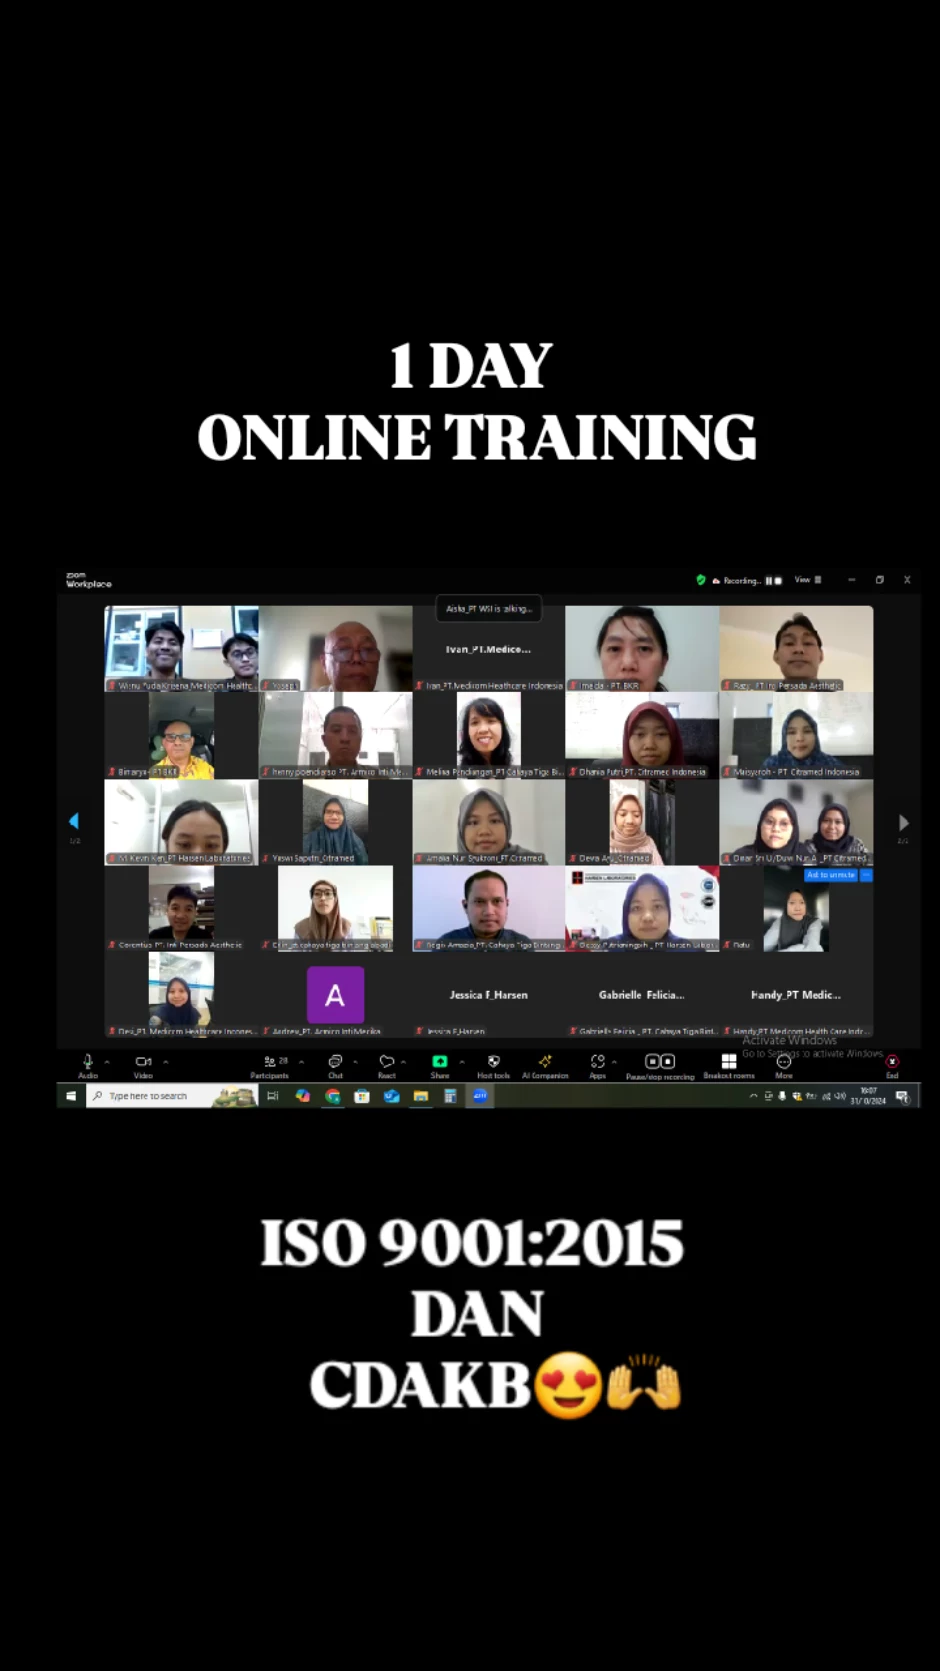Open the AI Companion
The height and width of the screenshot is (1671, 940).
545,1063
